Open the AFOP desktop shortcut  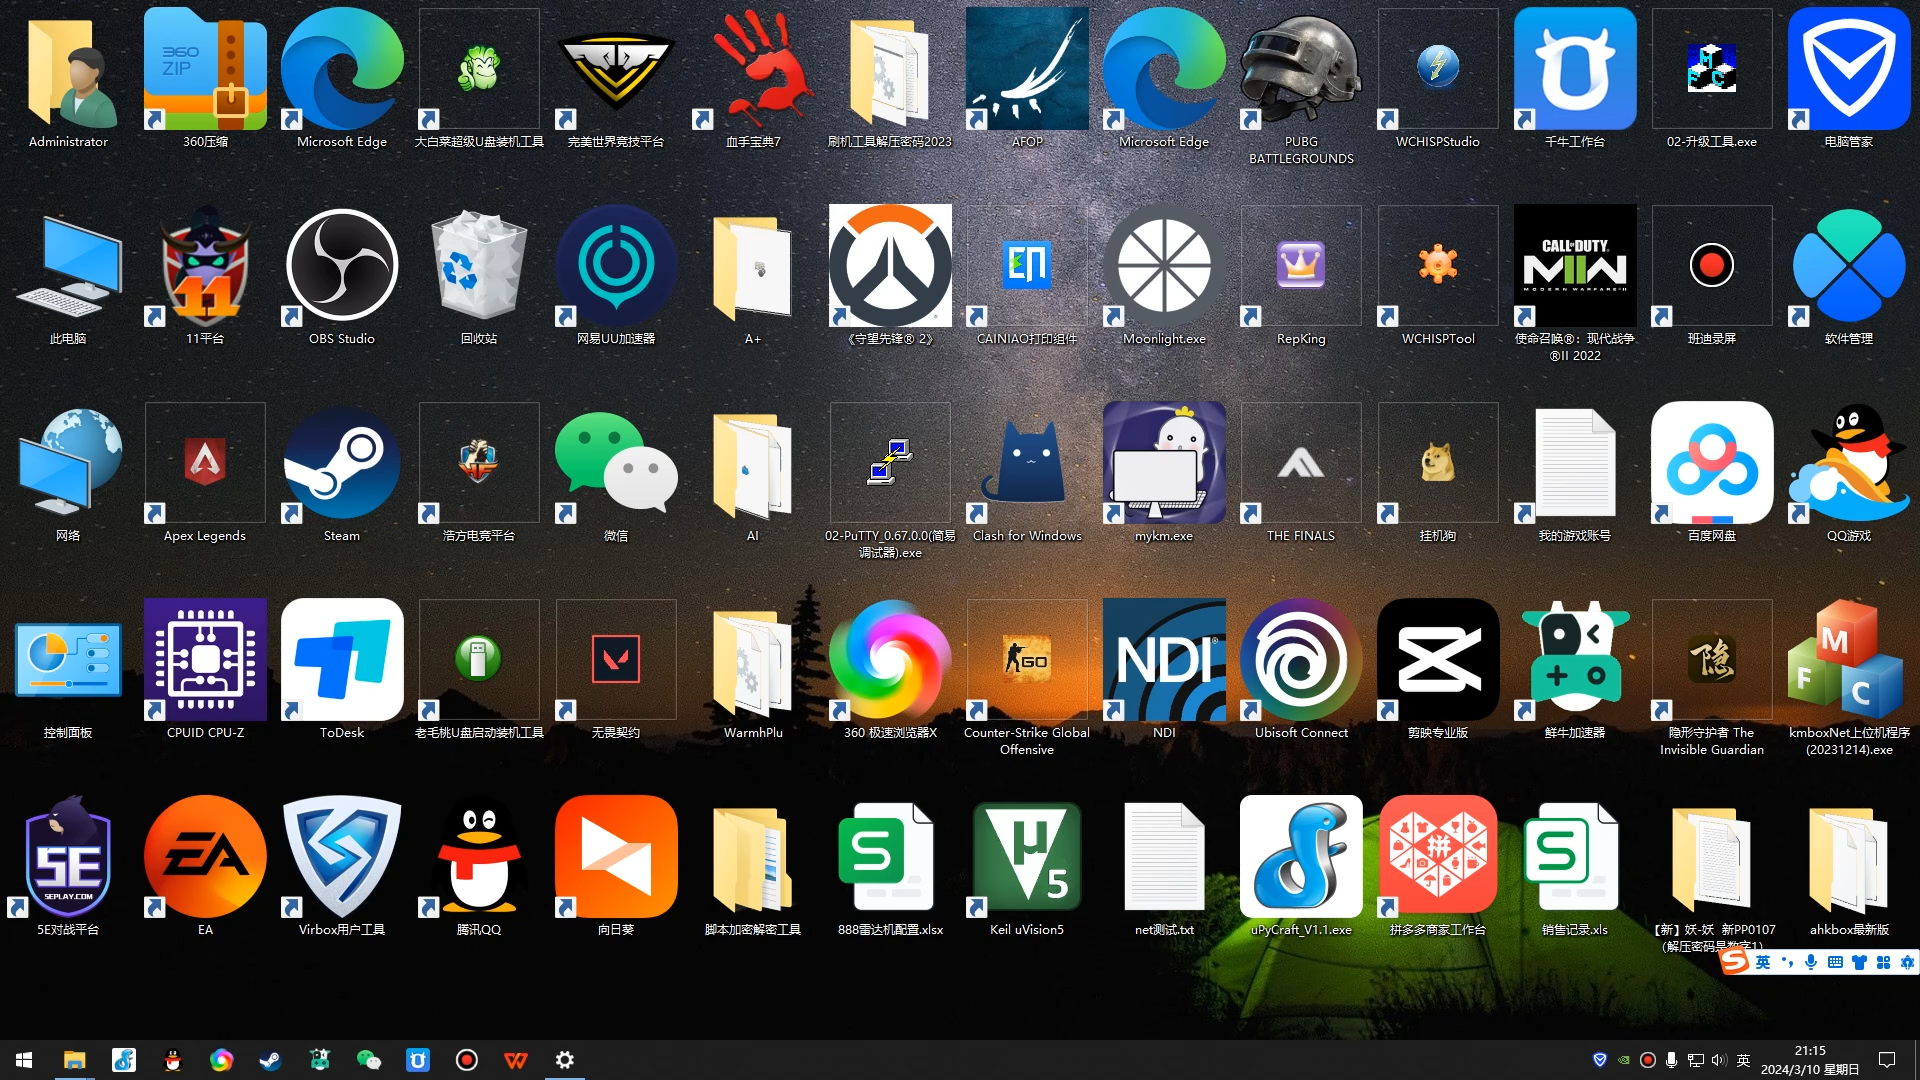coord(1027,78)
